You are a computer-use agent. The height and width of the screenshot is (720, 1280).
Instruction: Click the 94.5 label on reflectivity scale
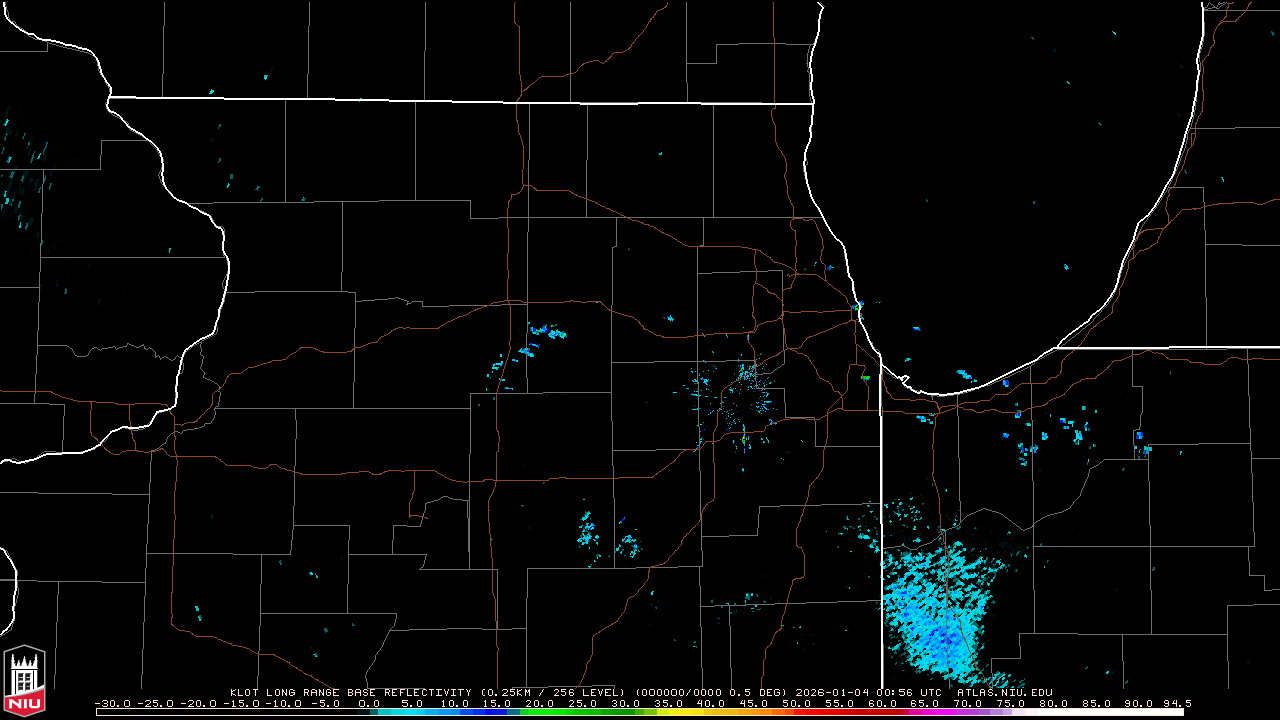[x=1176, y=703]
